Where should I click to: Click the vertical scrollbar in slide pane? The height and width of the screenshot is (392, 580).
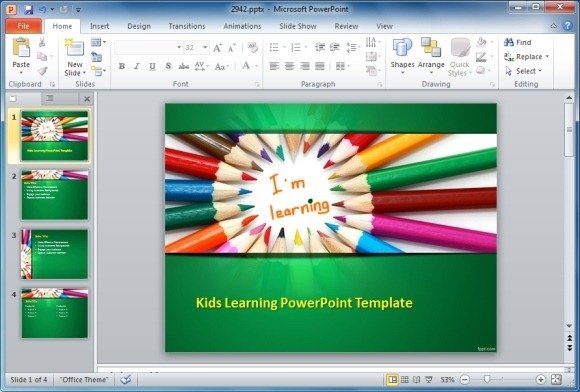(569, 129)
